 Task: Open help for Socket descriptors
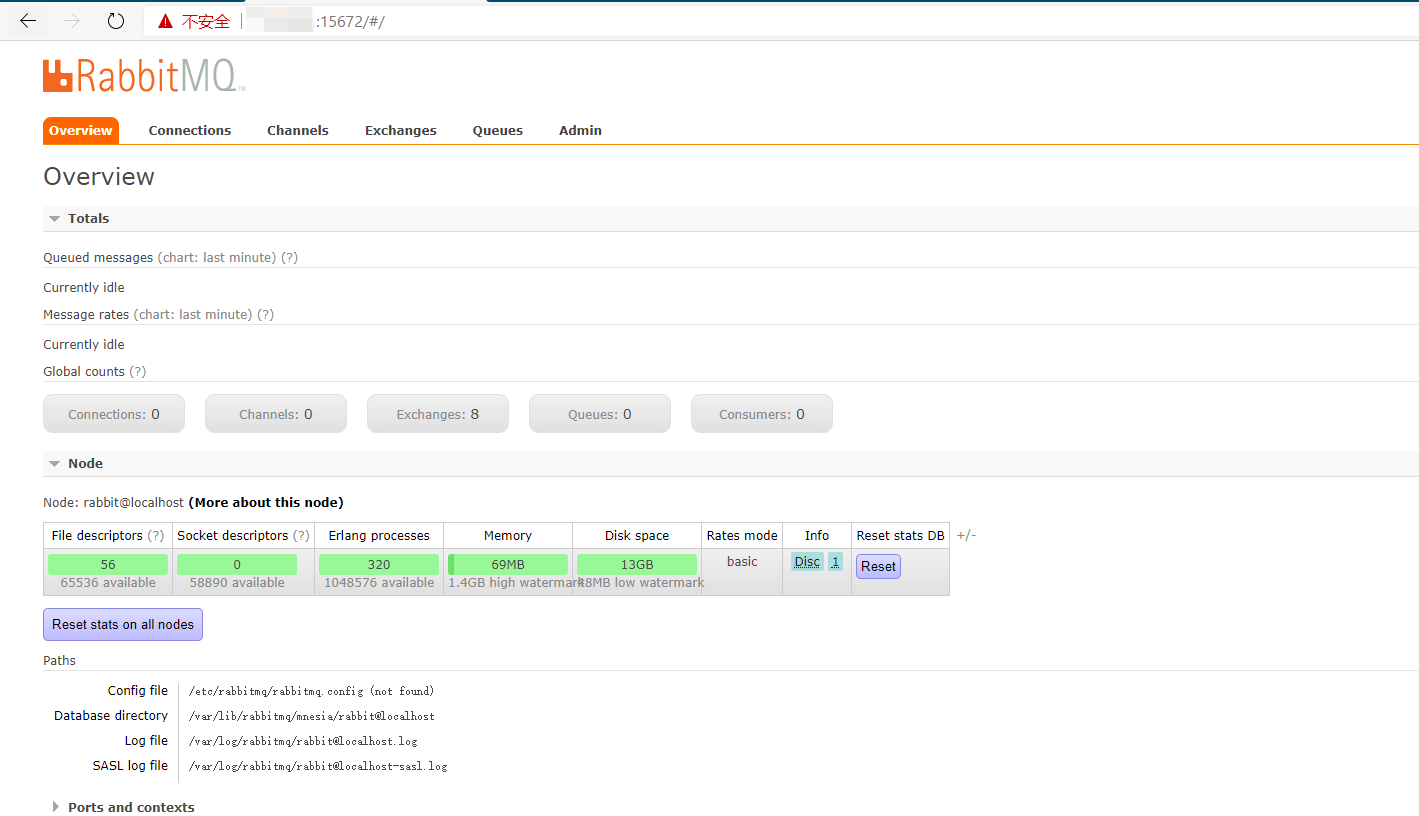tap(299, 535)
